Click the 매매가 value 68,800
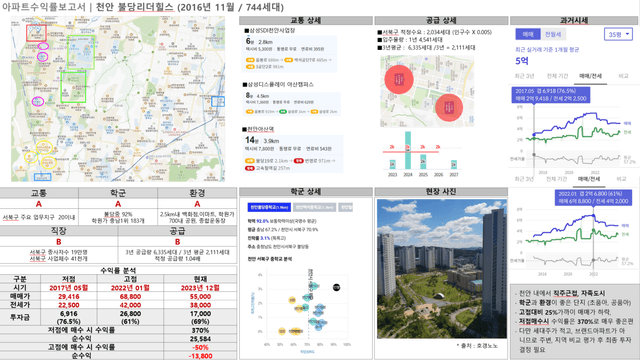Viewport: 640px width, 360px height. (130, 296)
